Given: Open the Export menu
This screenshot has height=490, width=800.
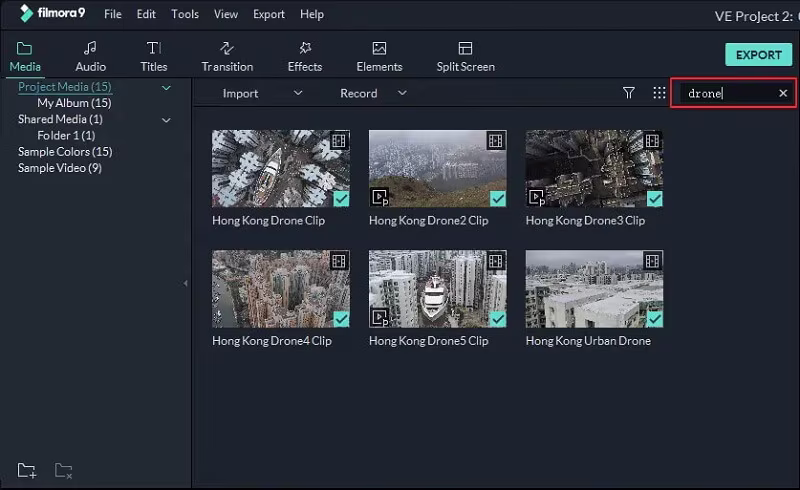Looking at the screenshot, I should tap(268, 14).
